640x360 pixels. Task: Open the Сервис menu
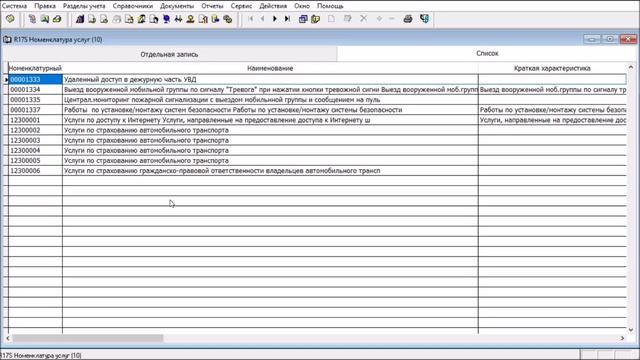click(241, 6)
